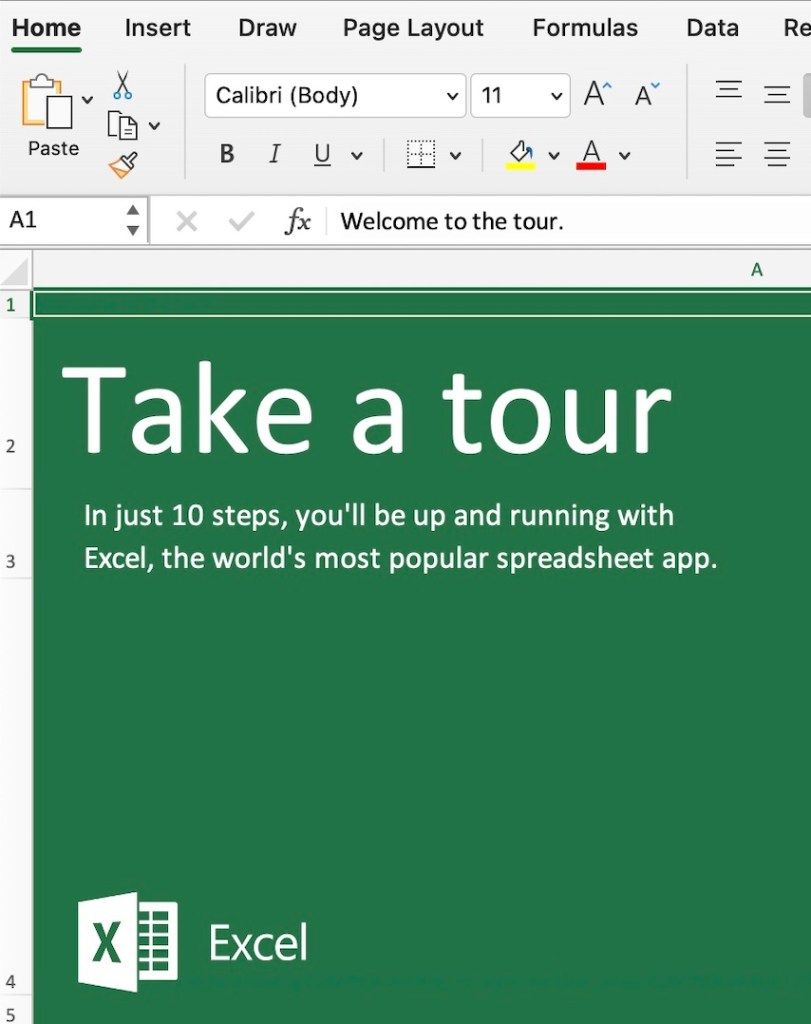Select row 2 header
This screenshot has height=1024, width=811.
(x=16, y=404)
